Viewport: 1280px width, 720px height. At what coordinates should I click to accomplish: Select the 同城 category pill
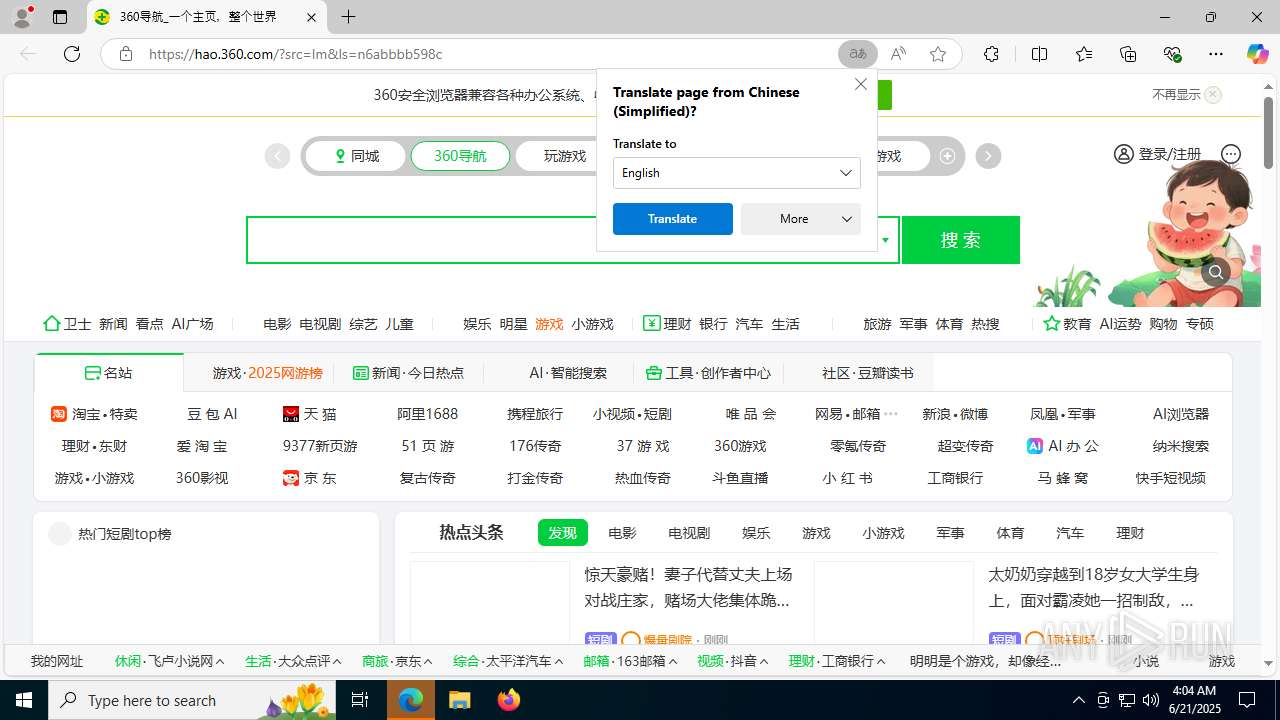[356, 156]
